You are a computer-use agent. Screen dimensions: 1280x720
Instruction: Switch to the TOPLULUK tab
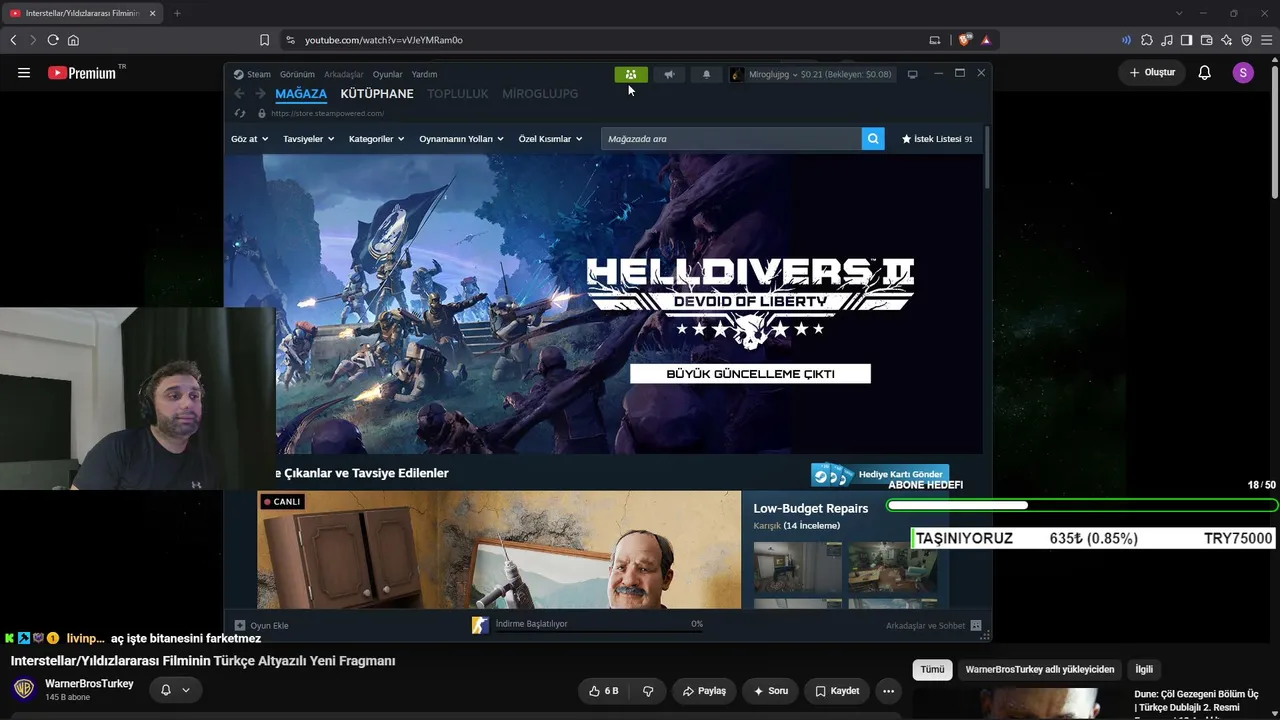tap(458, 94)
